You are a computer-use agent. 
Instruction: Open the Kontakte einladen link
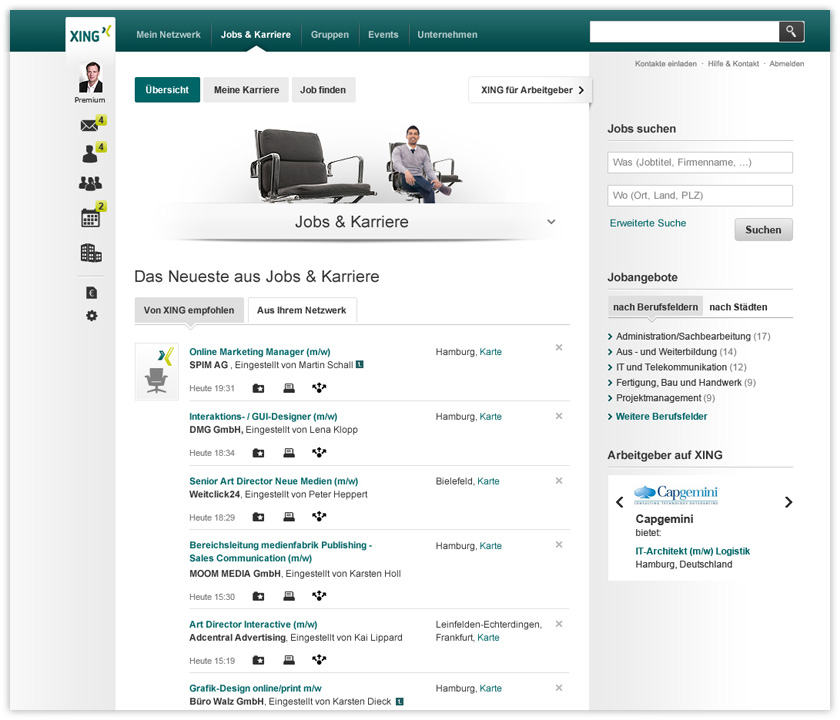tap(666, 64)
